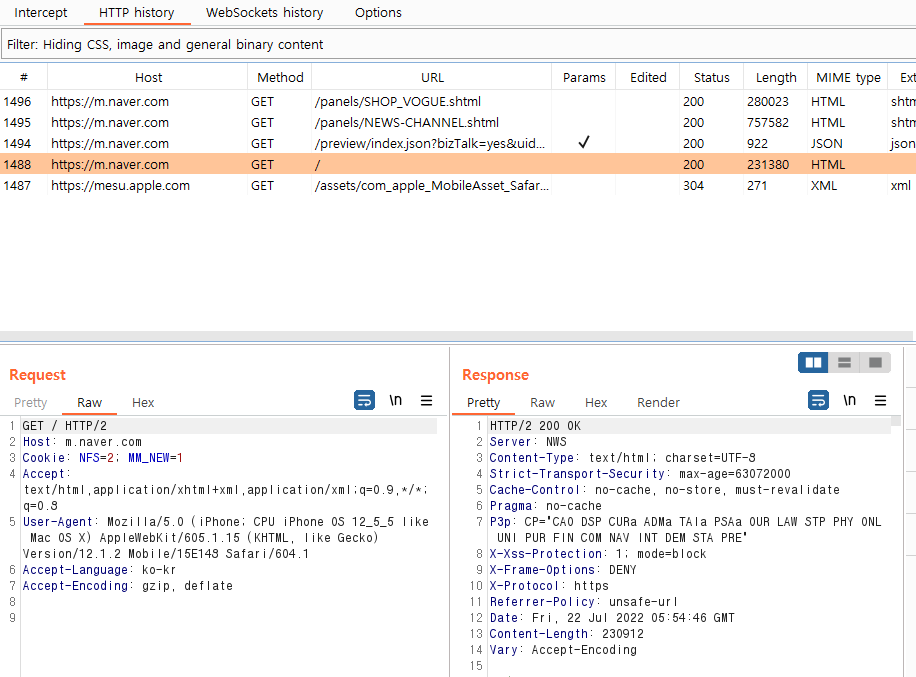This screenshot has width=916, height=677.
Task: Switch Request view to Raw tab
Action: 89,402
